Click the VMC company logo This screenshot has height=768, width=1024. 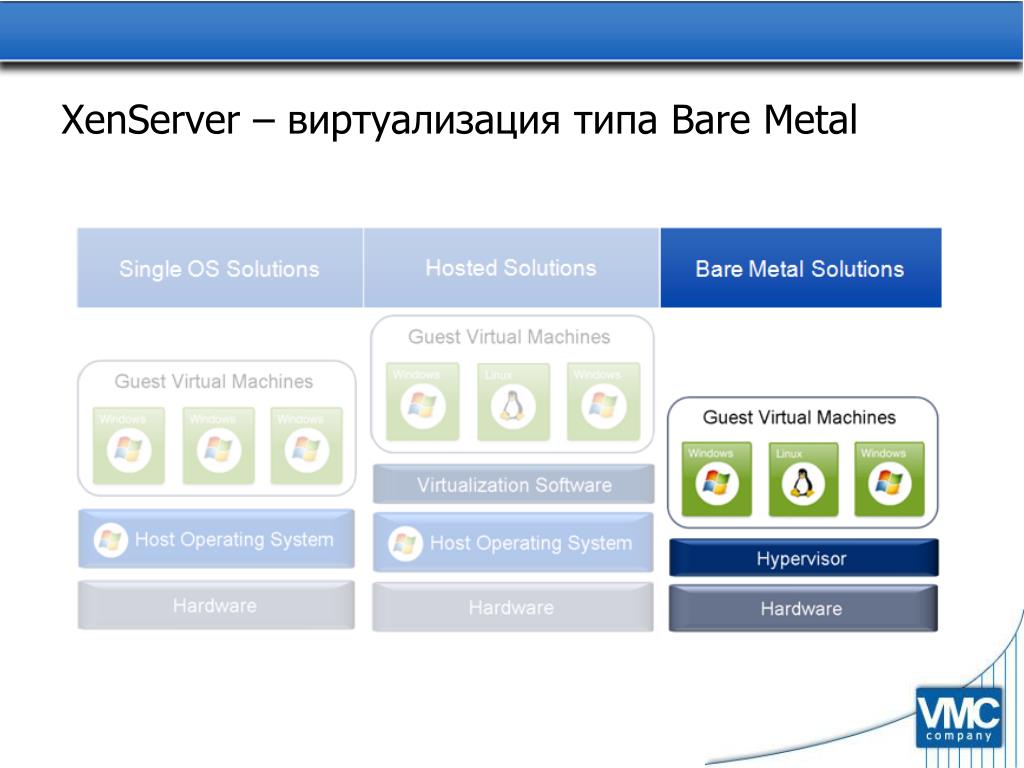point(959,718)
